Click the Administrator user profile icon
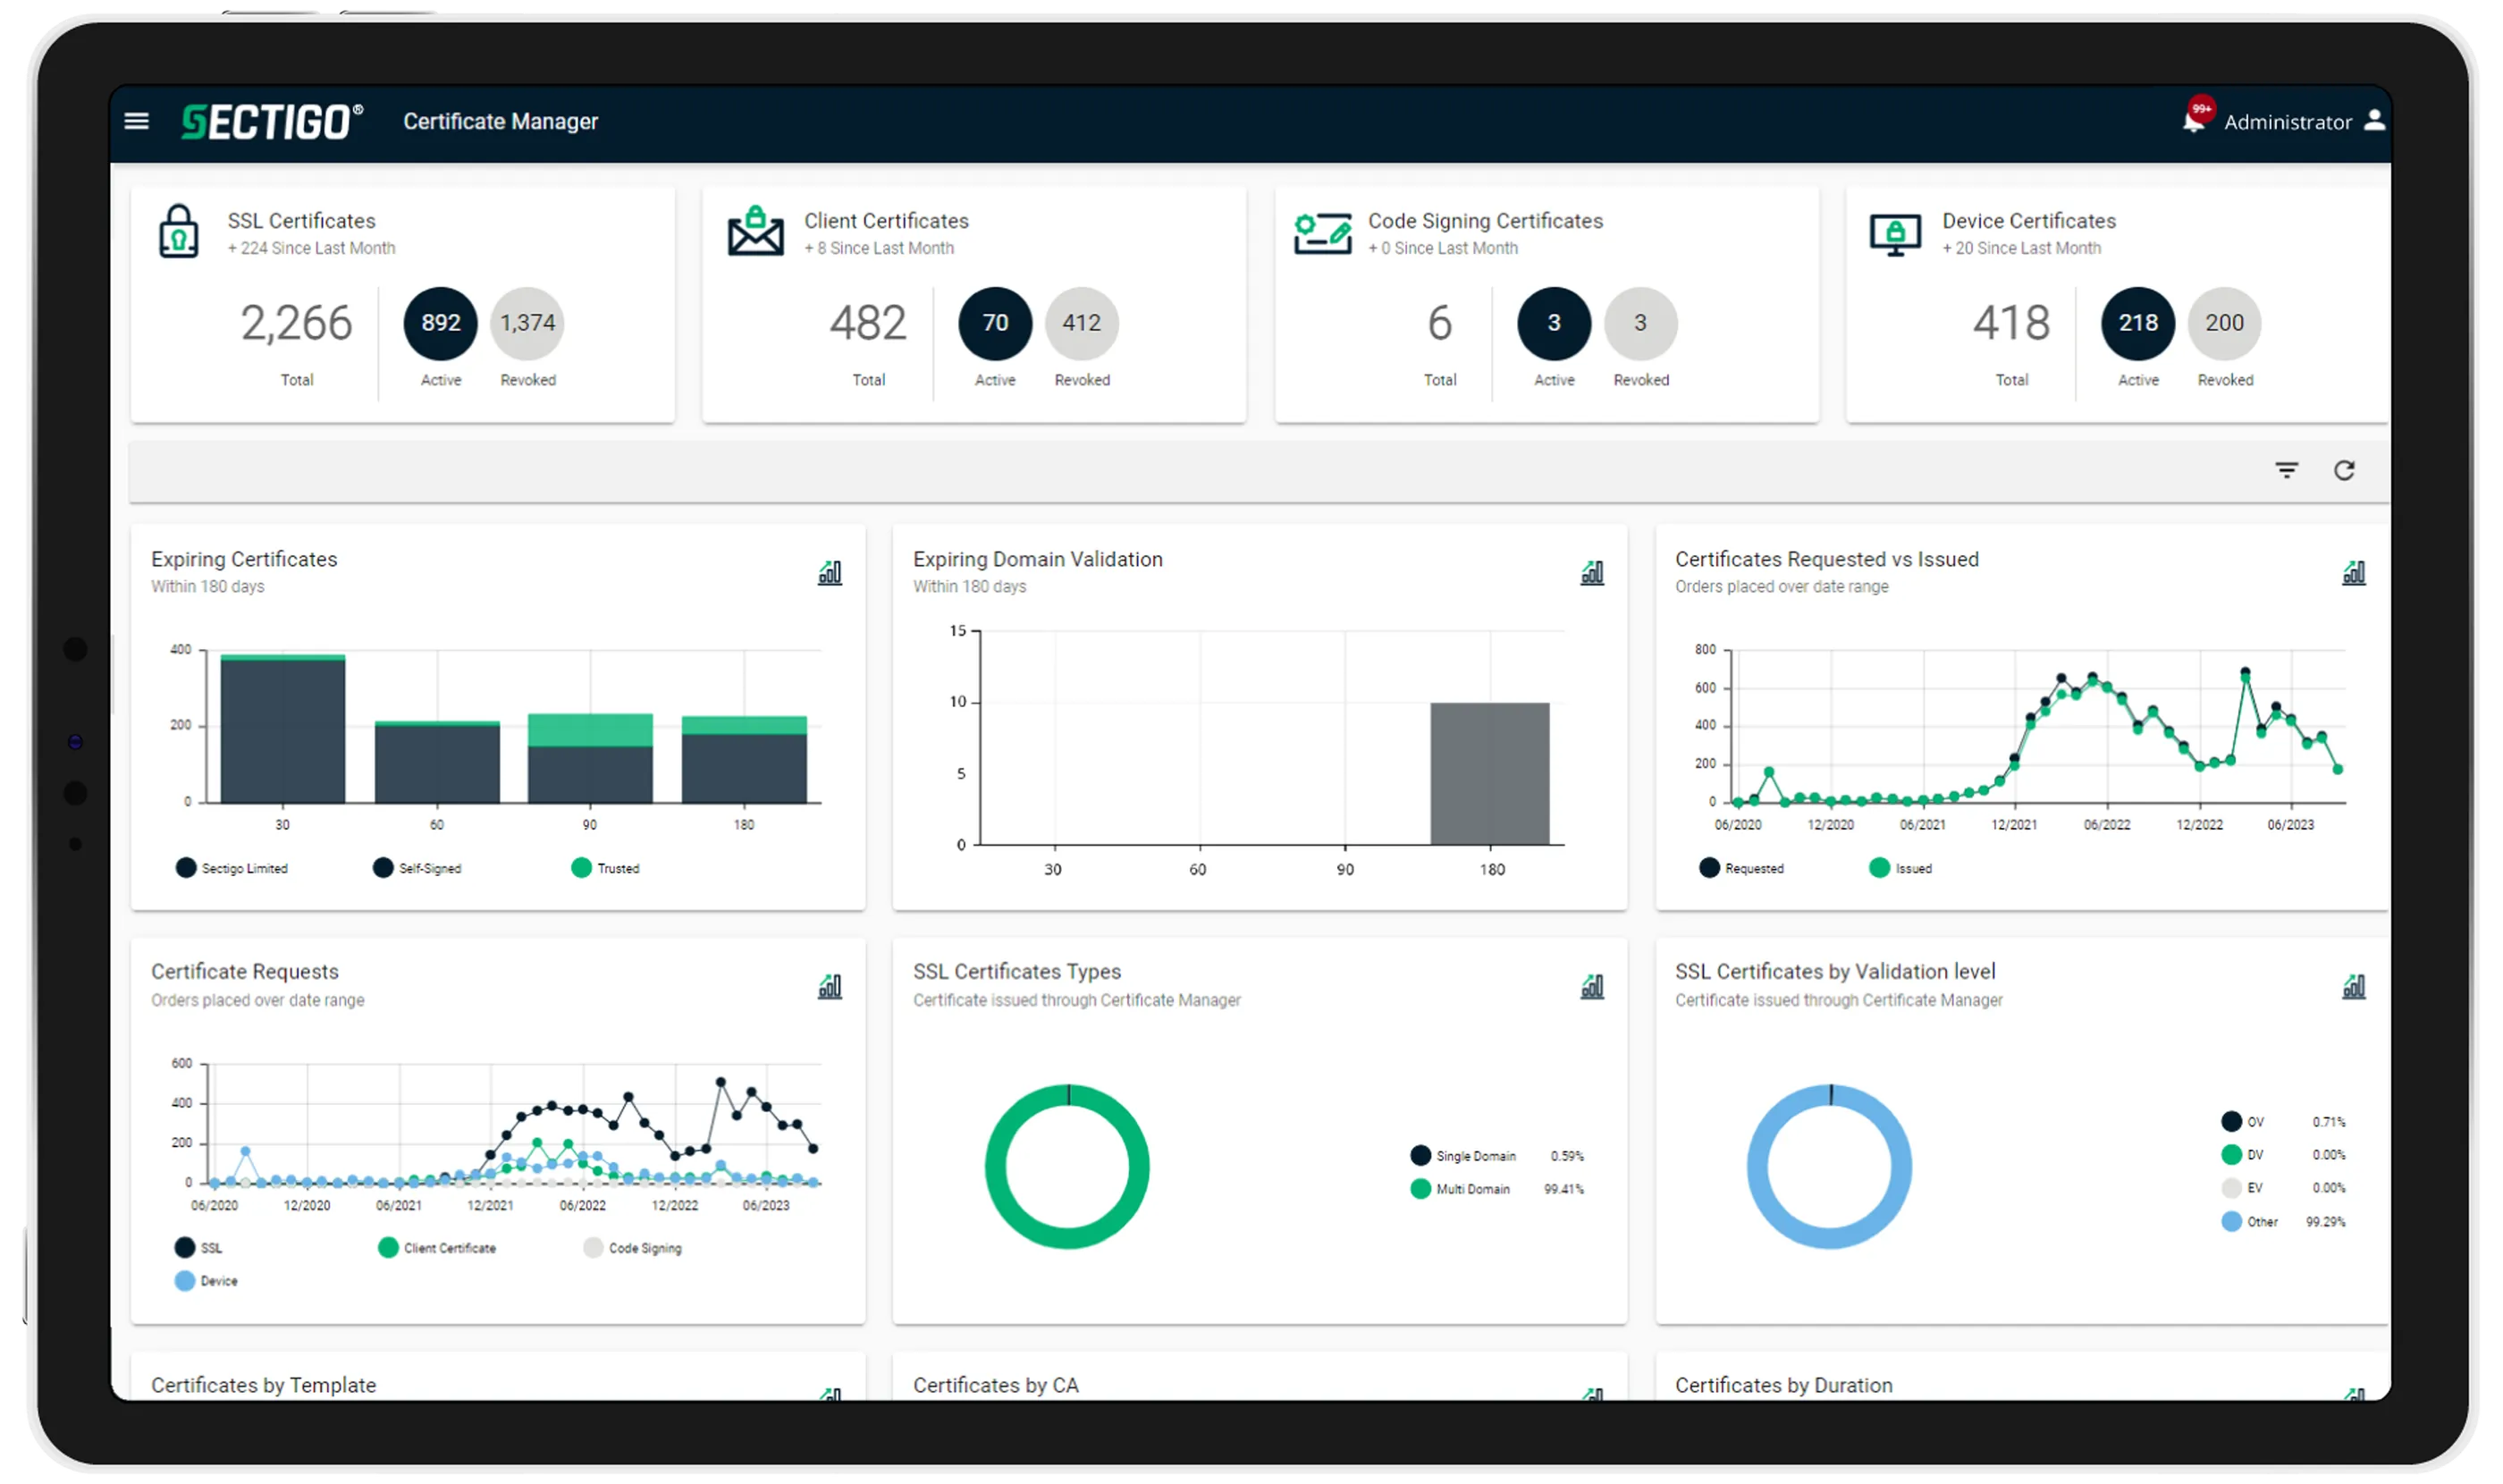The height and width of the screenshot is (1484, 2503). tap(2374, 121)
